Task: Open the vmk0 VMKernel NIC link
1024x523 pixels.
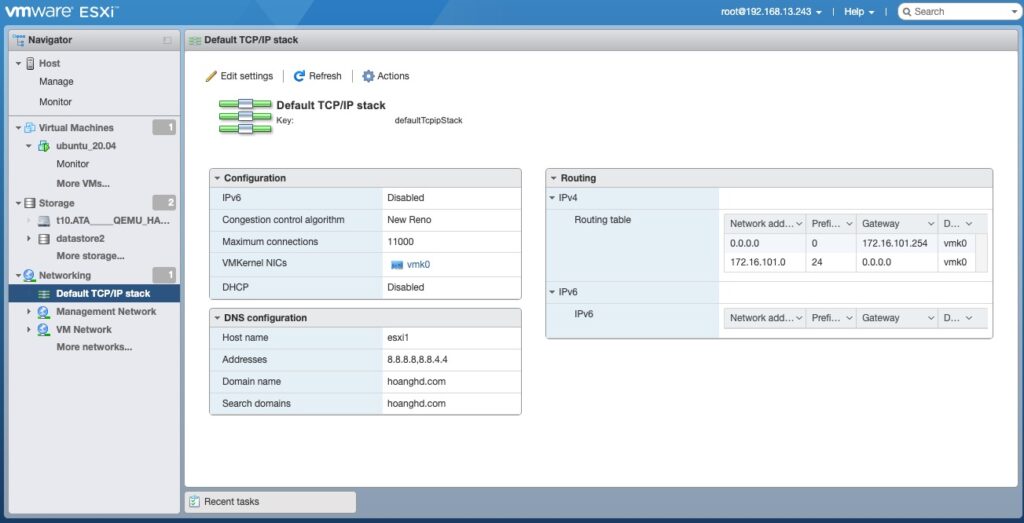Action: click(x=419, y=265)
